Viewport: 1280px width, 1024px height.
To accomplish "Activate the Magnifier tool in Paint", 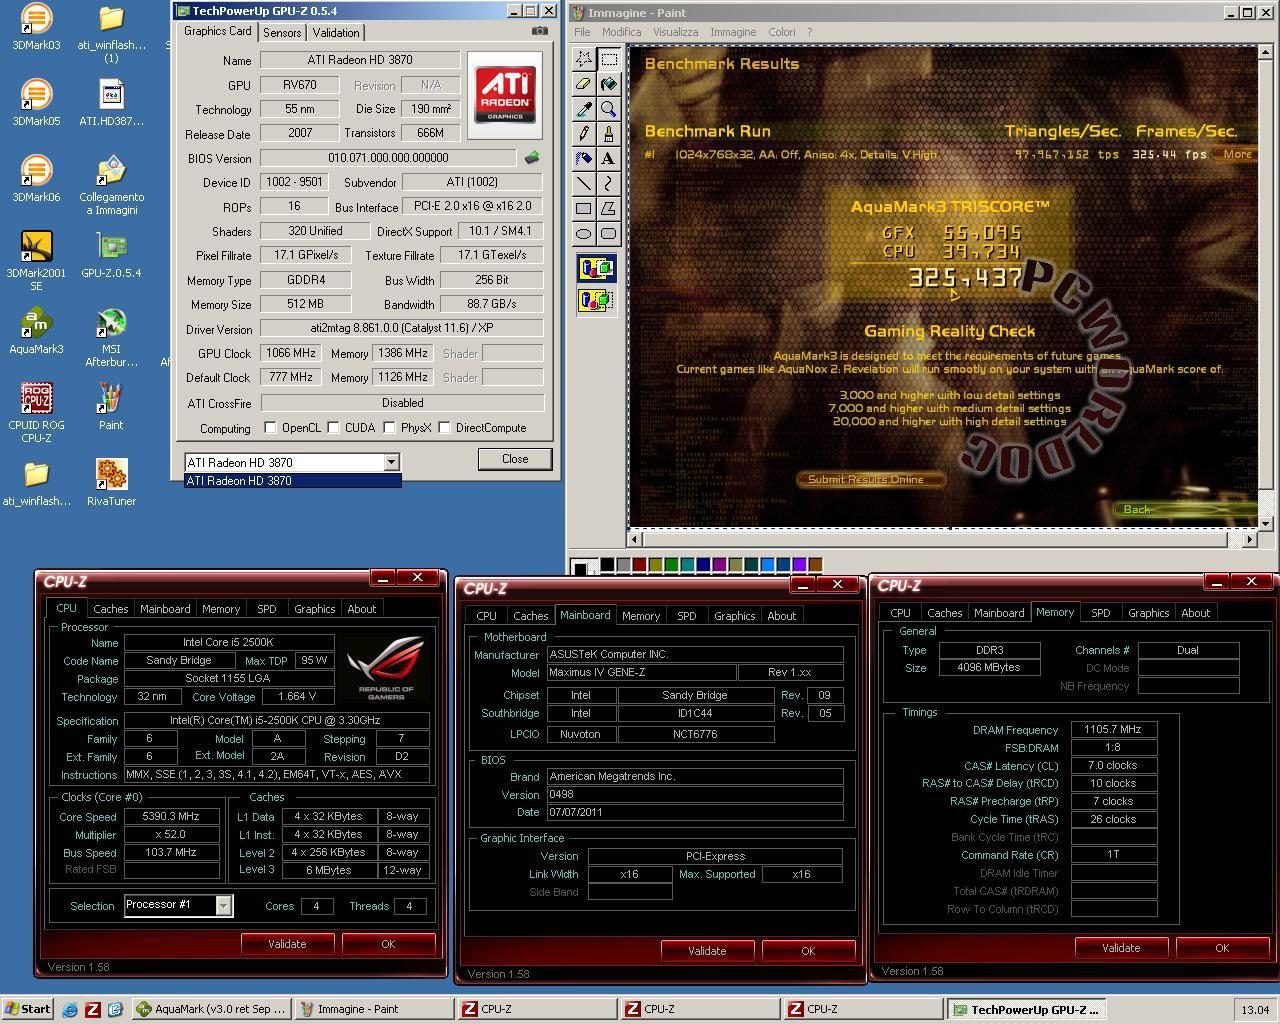I will pos(608,109).
